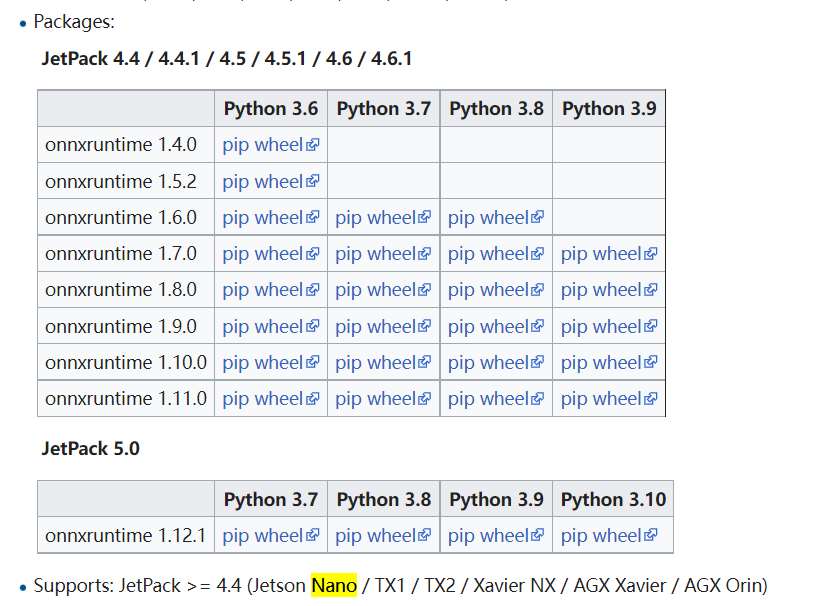Download pip wheel for onnxruntime 1.10.0 Python 3.6
The height and width of the screenshot is (606, 813).
[262, 362]
